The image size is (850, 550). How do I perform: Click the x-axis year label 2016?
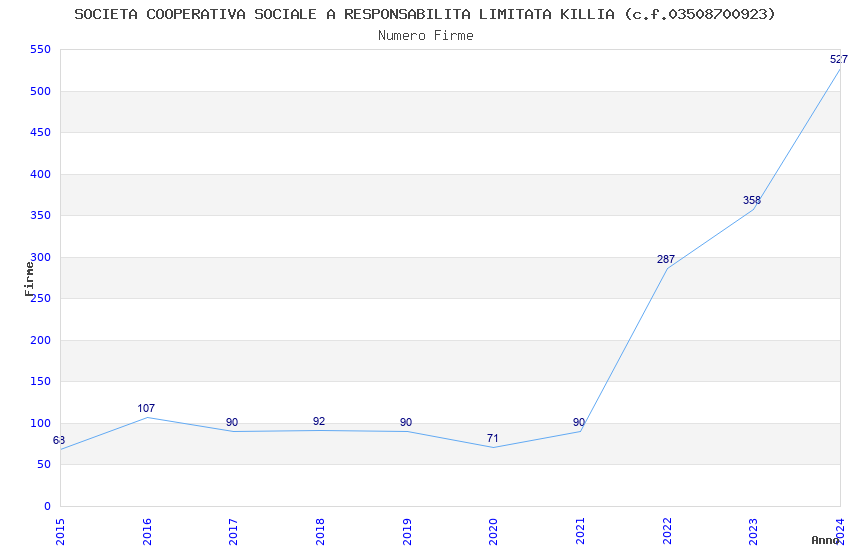click(147, 532)
